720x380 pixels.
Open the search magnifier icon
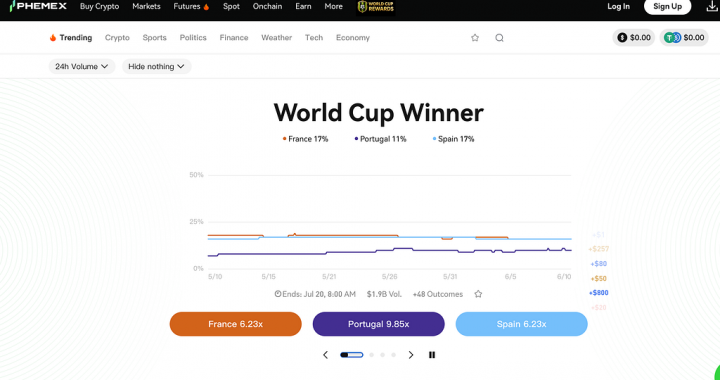(x=499, y=38)
